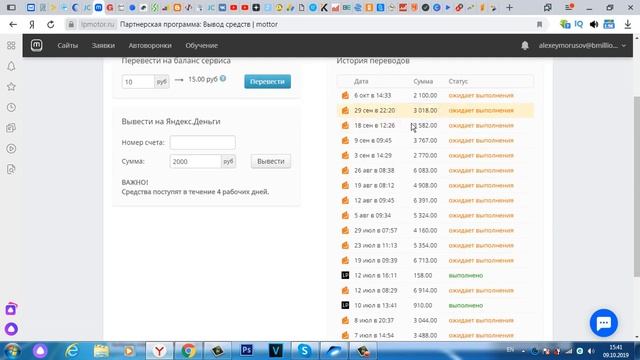Click the blue info icon near 15.00 руб

(223, 78)
